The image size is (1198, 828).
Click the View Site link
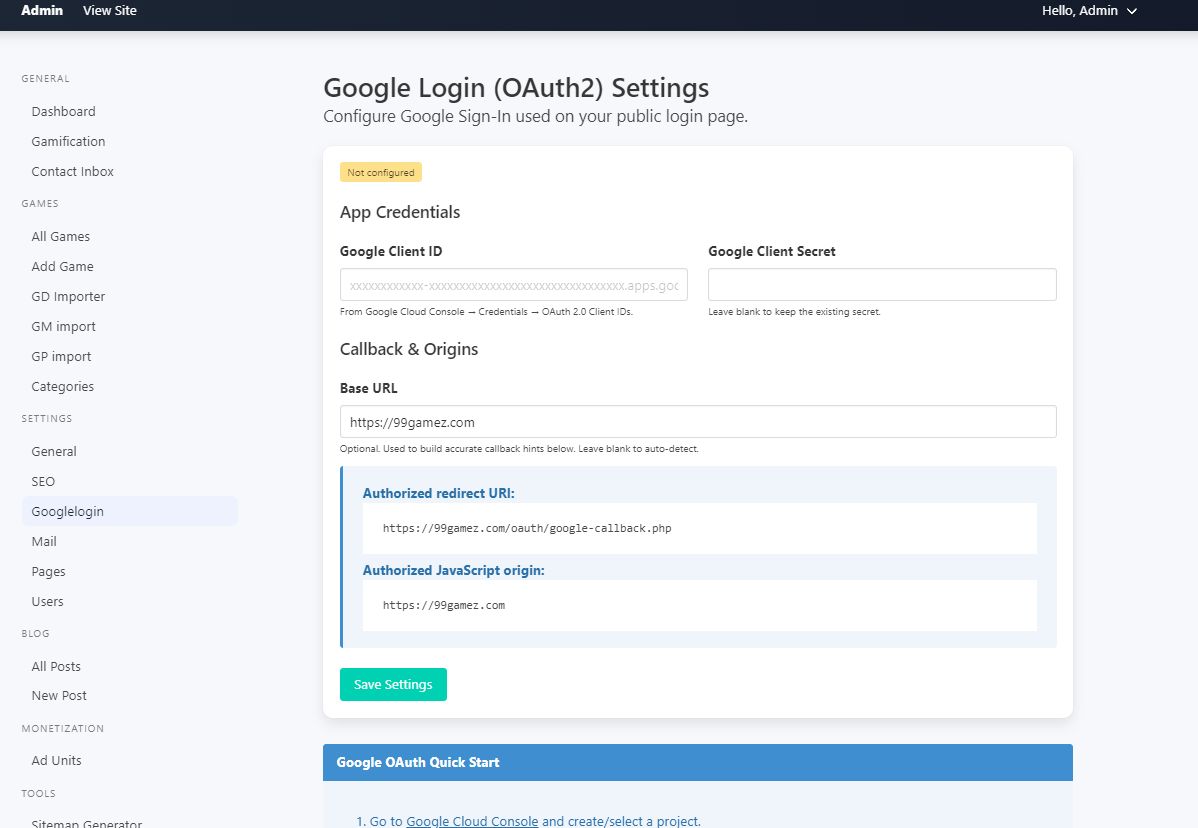point(110,11)
